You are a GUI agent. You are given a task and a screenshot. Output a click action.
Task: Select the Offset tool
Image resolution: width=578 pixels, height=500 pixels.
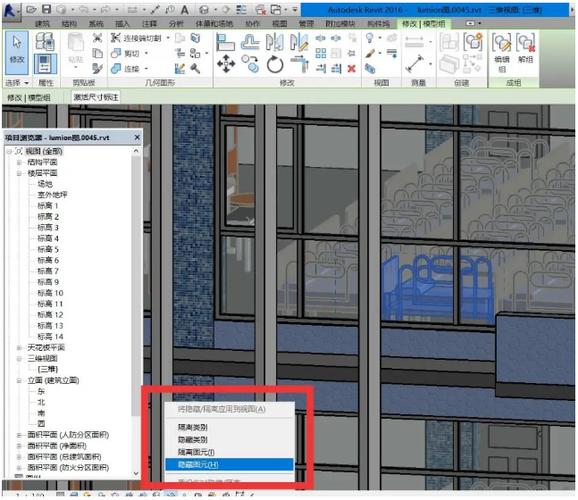coord(250,42)
